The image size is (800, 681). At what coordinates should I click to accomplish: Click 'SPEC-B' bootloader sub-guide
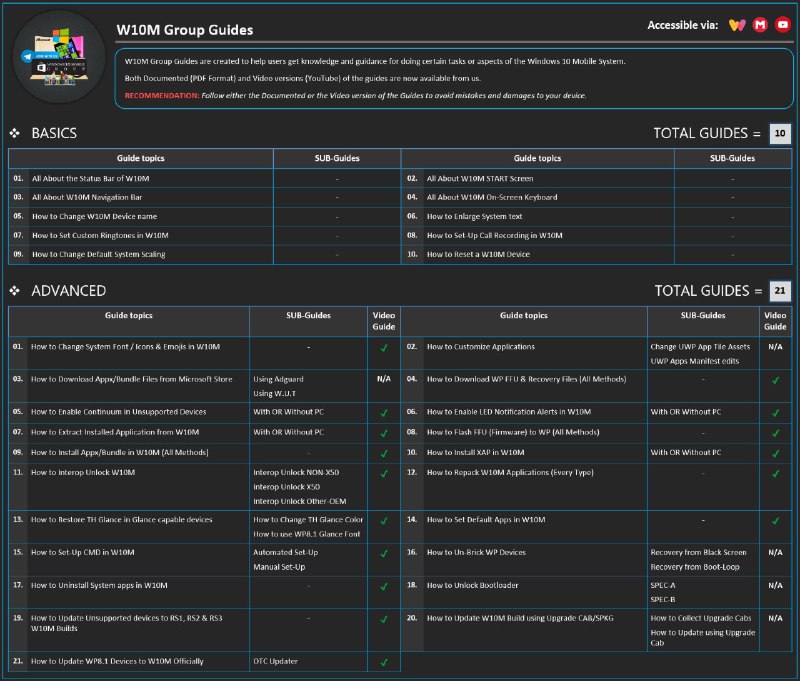(x=663, y=600)
